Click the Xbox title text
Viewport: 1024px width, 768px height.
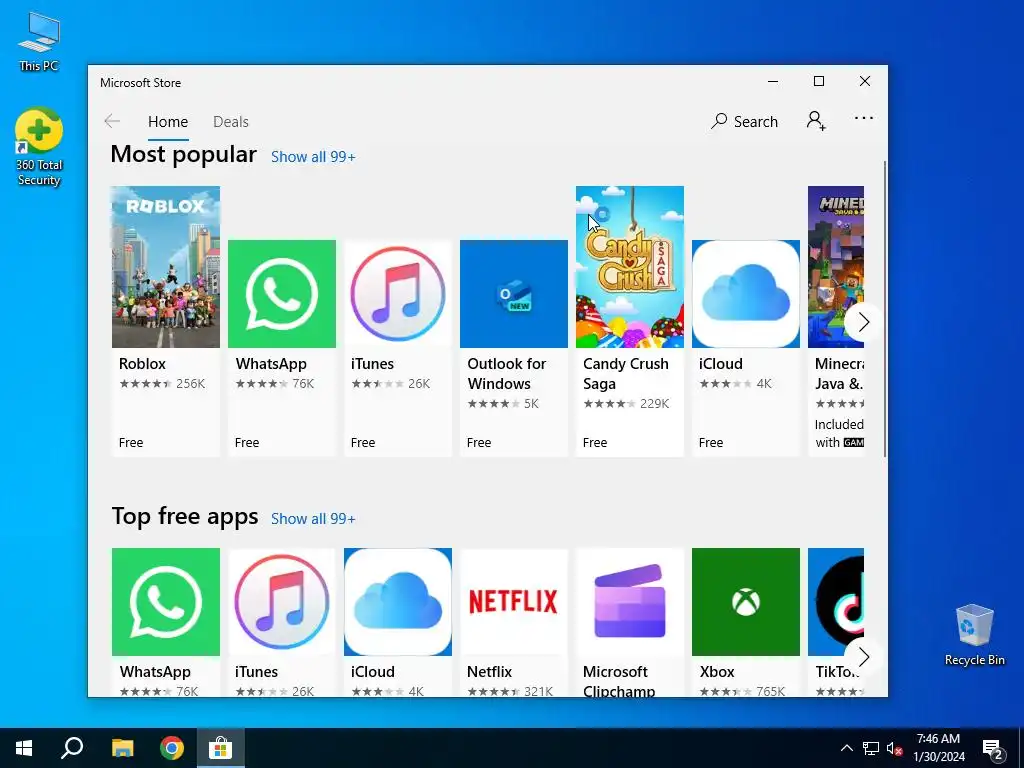pos(717,671)
